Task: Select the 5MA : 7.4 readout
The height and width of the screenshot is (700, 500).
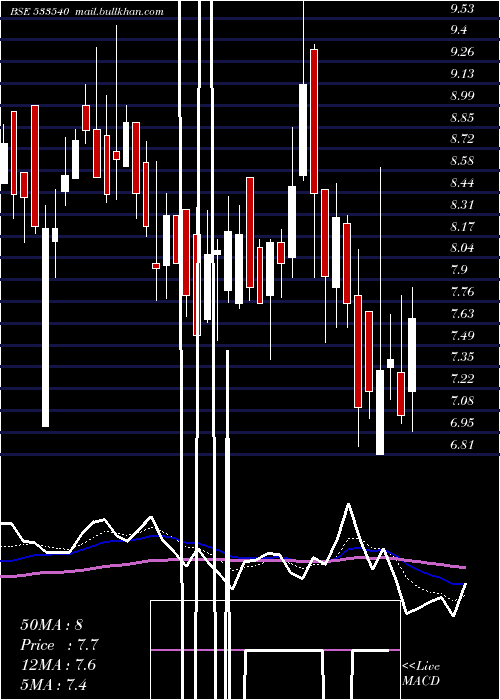Action: tap(54, 684)
